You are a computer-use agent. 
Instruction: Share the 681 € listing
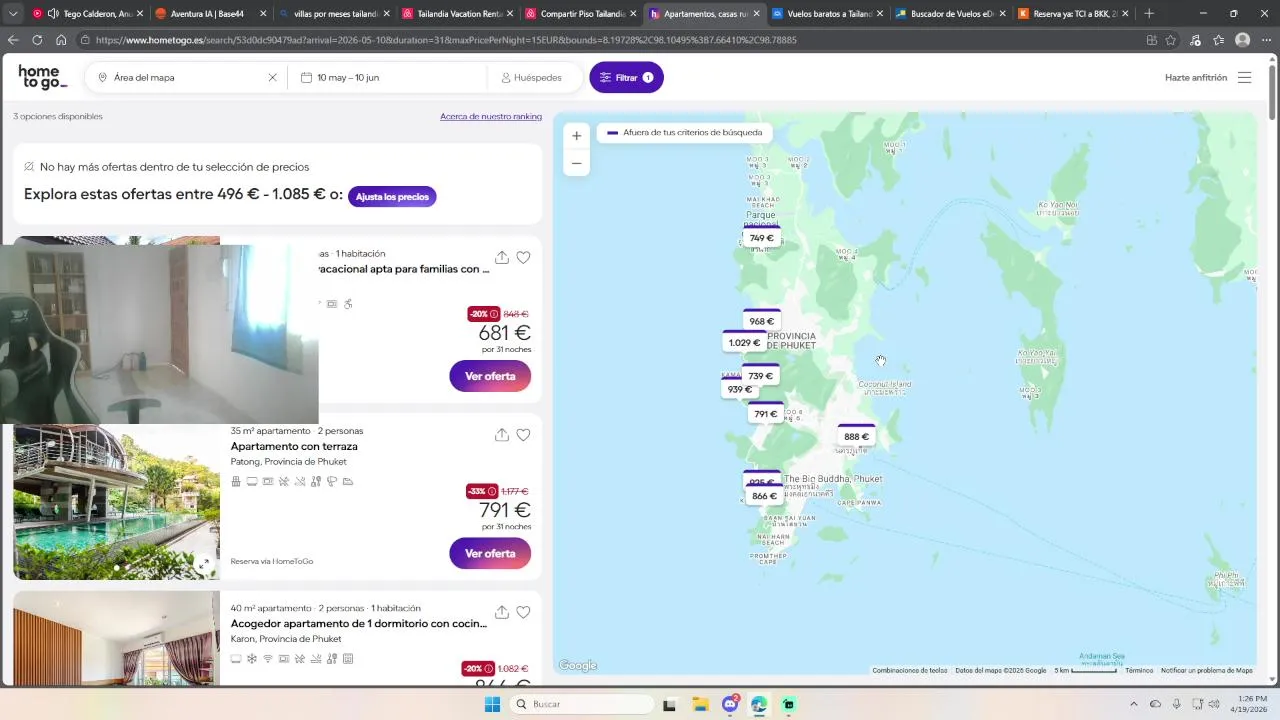click(x=502, y=257)
